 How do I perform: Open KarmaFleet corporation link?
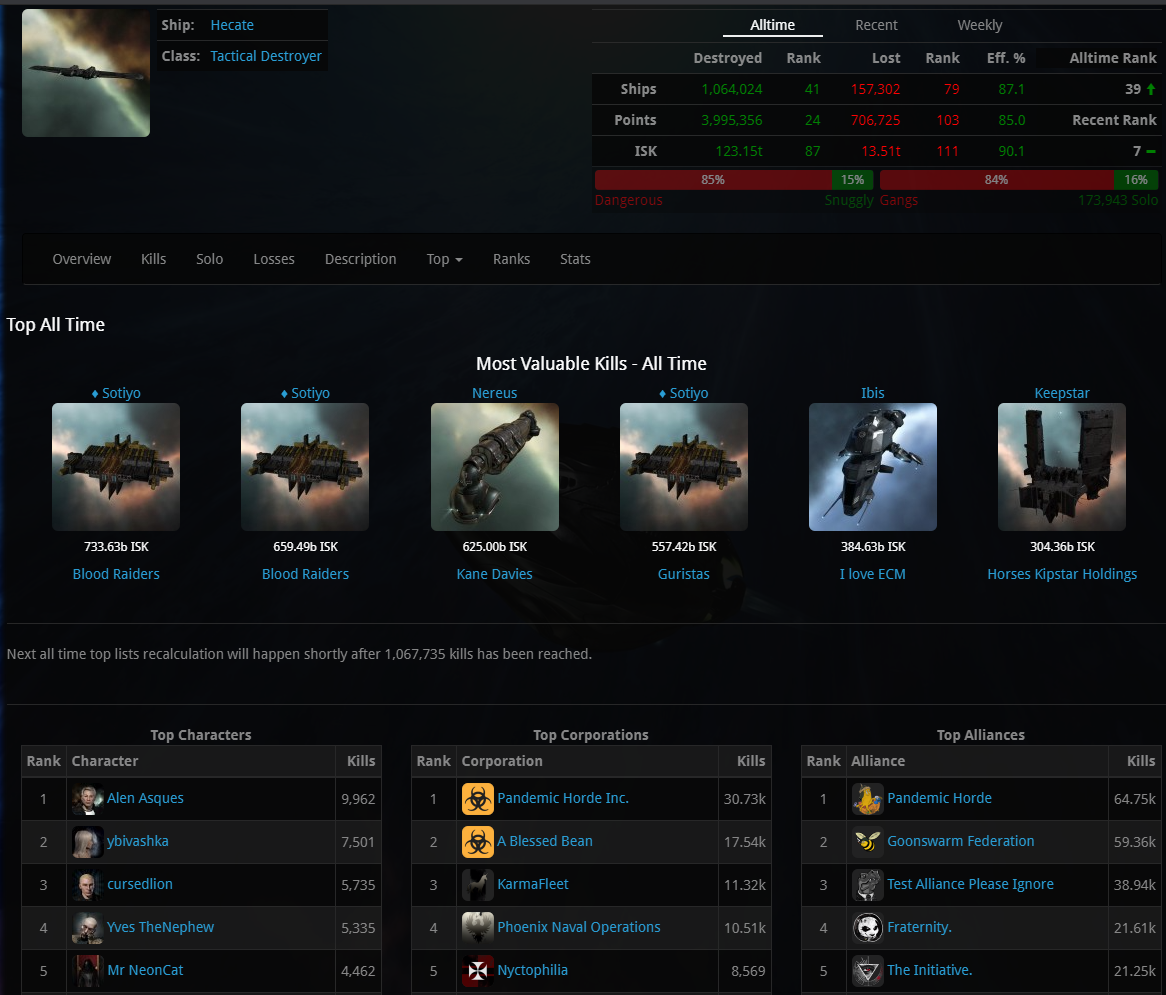[x=532, y=885]
